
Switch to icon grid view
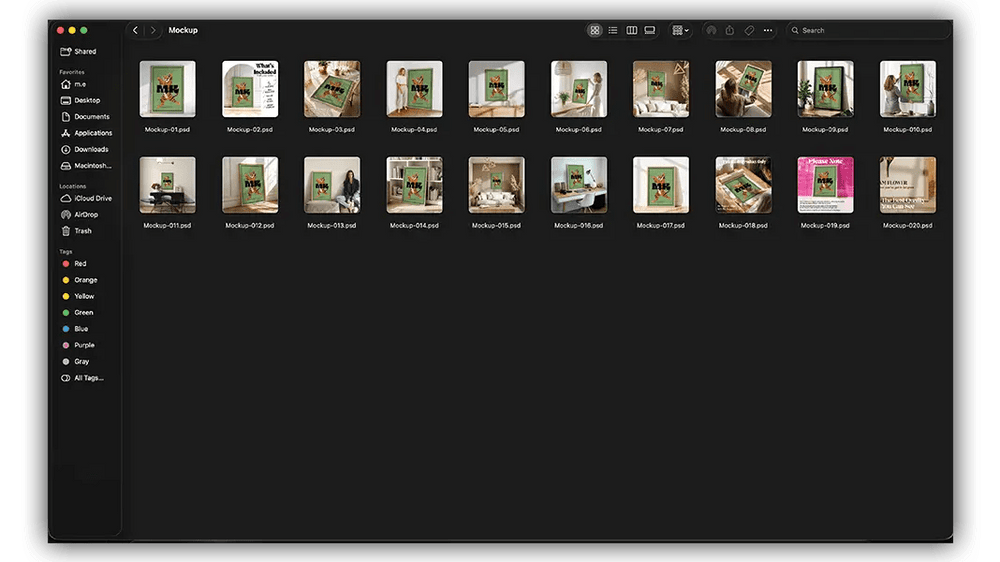point(594,30)
